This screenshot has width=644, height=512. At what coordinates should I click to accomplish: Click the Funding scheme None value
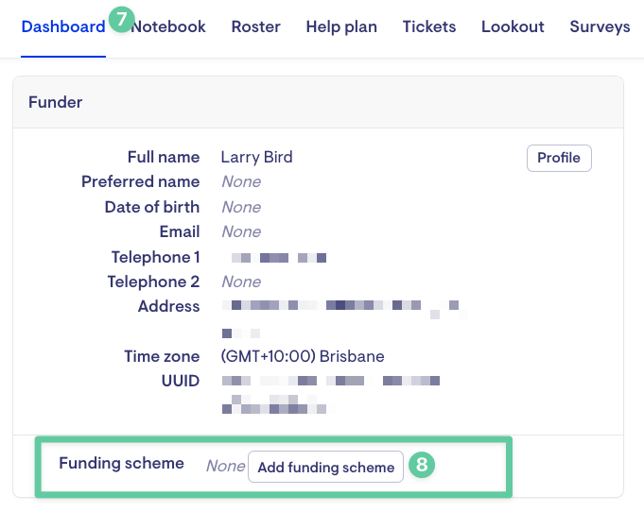pos(225,466)
